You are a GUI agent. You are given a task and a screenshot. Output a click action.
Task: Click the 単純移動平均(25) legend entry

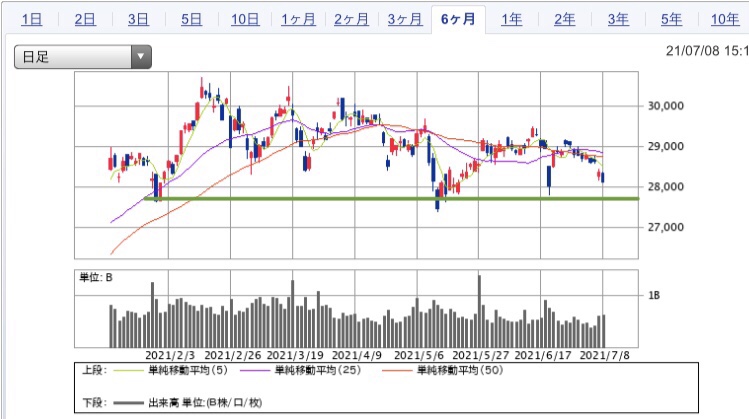tap(318, 370)
